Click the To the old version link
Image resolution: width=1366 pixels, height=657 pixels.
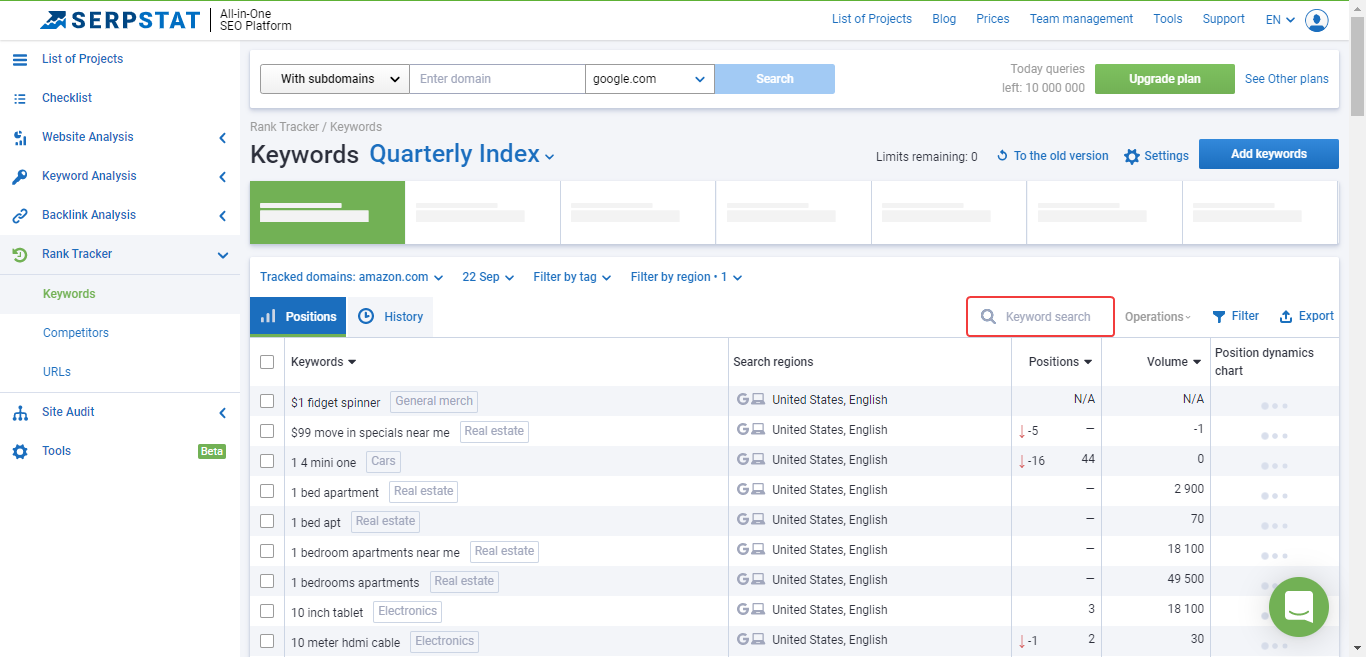[1061, 156]
